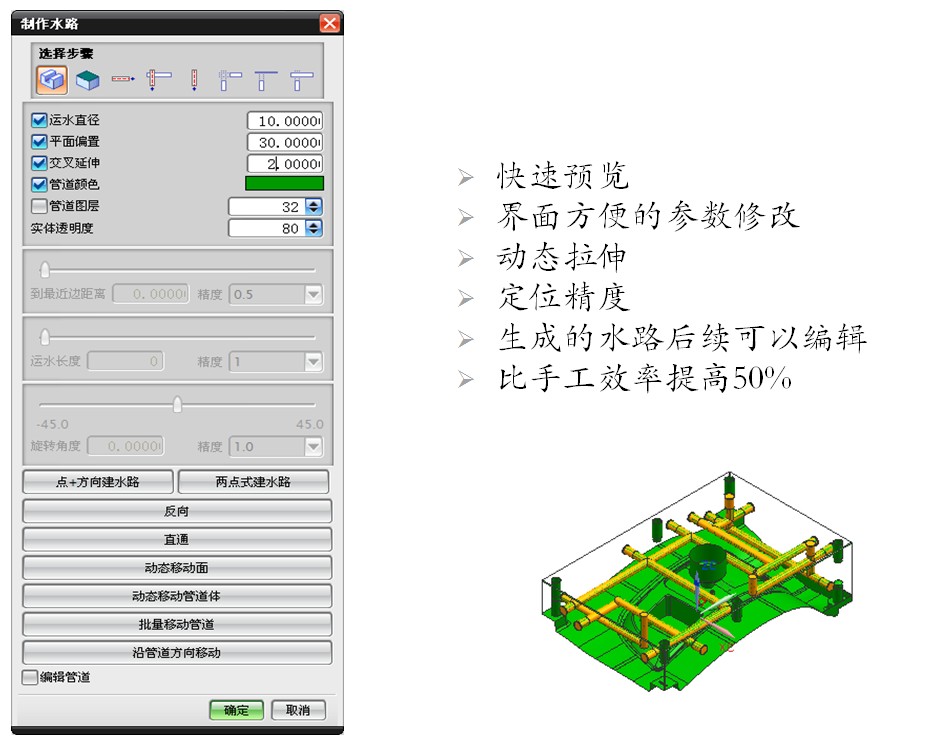Select the highlighted orange body selection step icon

click(52, 79)
